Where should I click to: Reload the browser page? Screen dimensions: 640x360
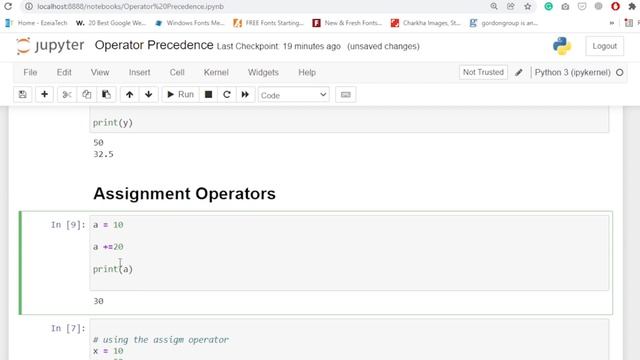tap(8, 7)
